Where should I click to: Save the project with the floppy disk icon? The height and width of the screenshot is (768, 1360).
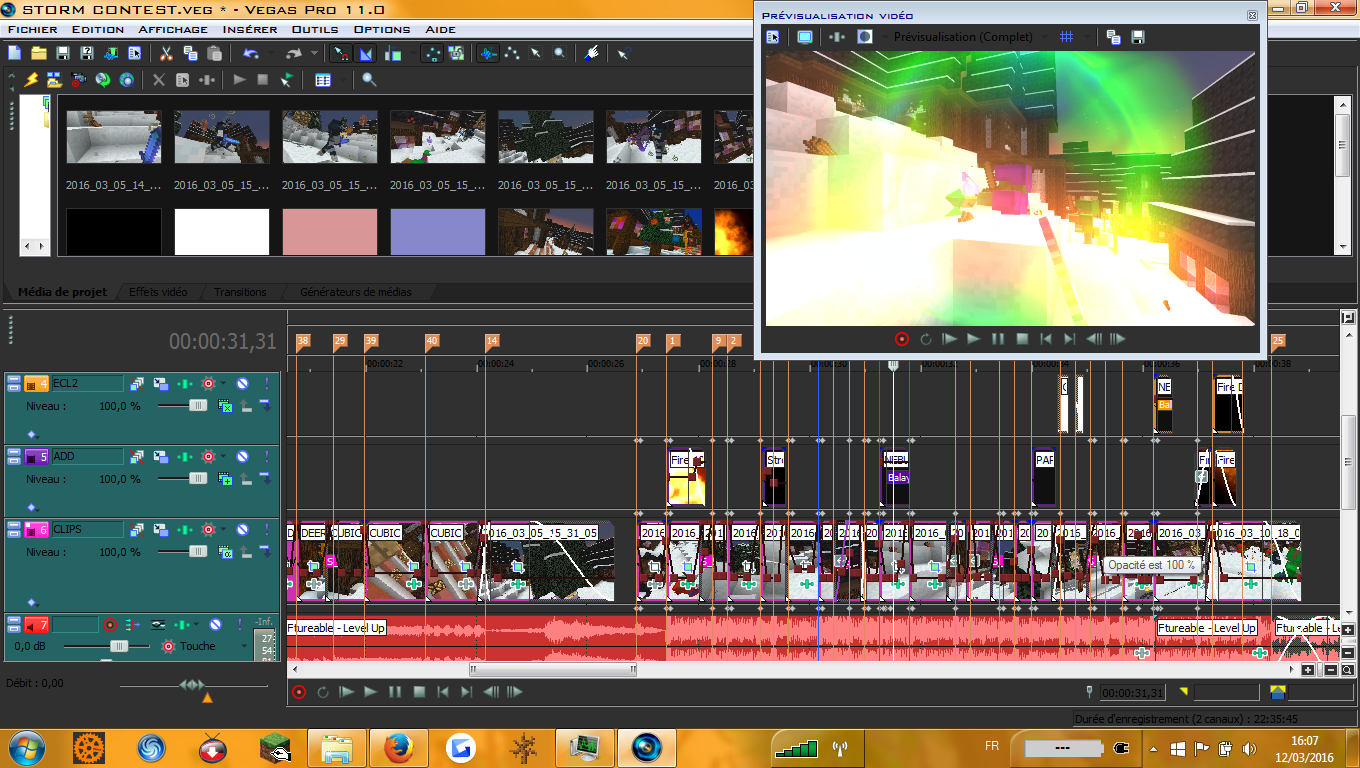coord(63,53)
